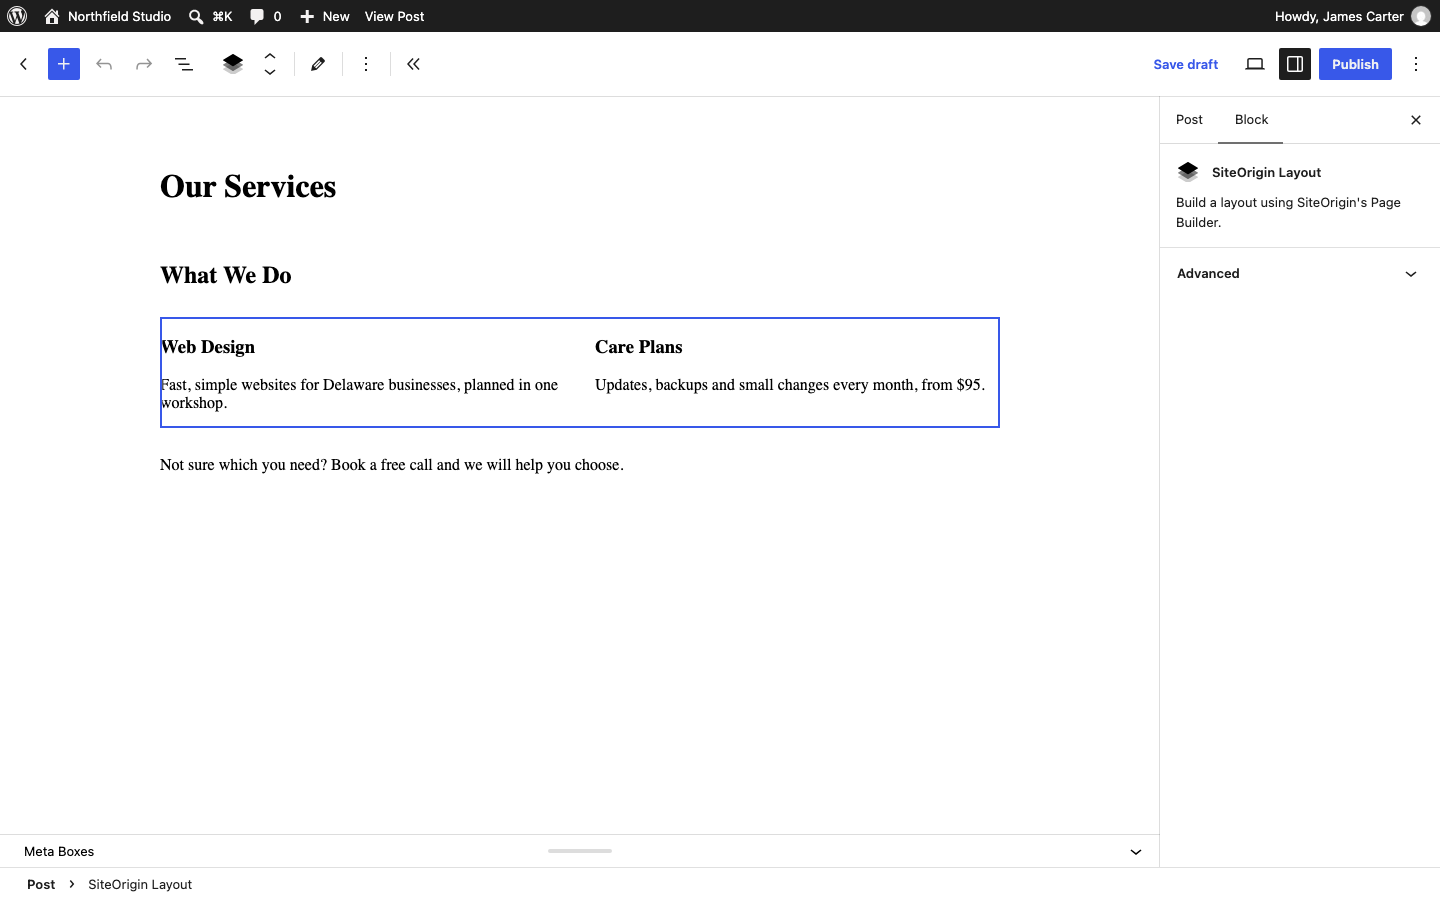The height and width of the screenshot is (900, 1440).
Task: Click the WordPress logo in the admin bar
Action: [x=17, y=16]
